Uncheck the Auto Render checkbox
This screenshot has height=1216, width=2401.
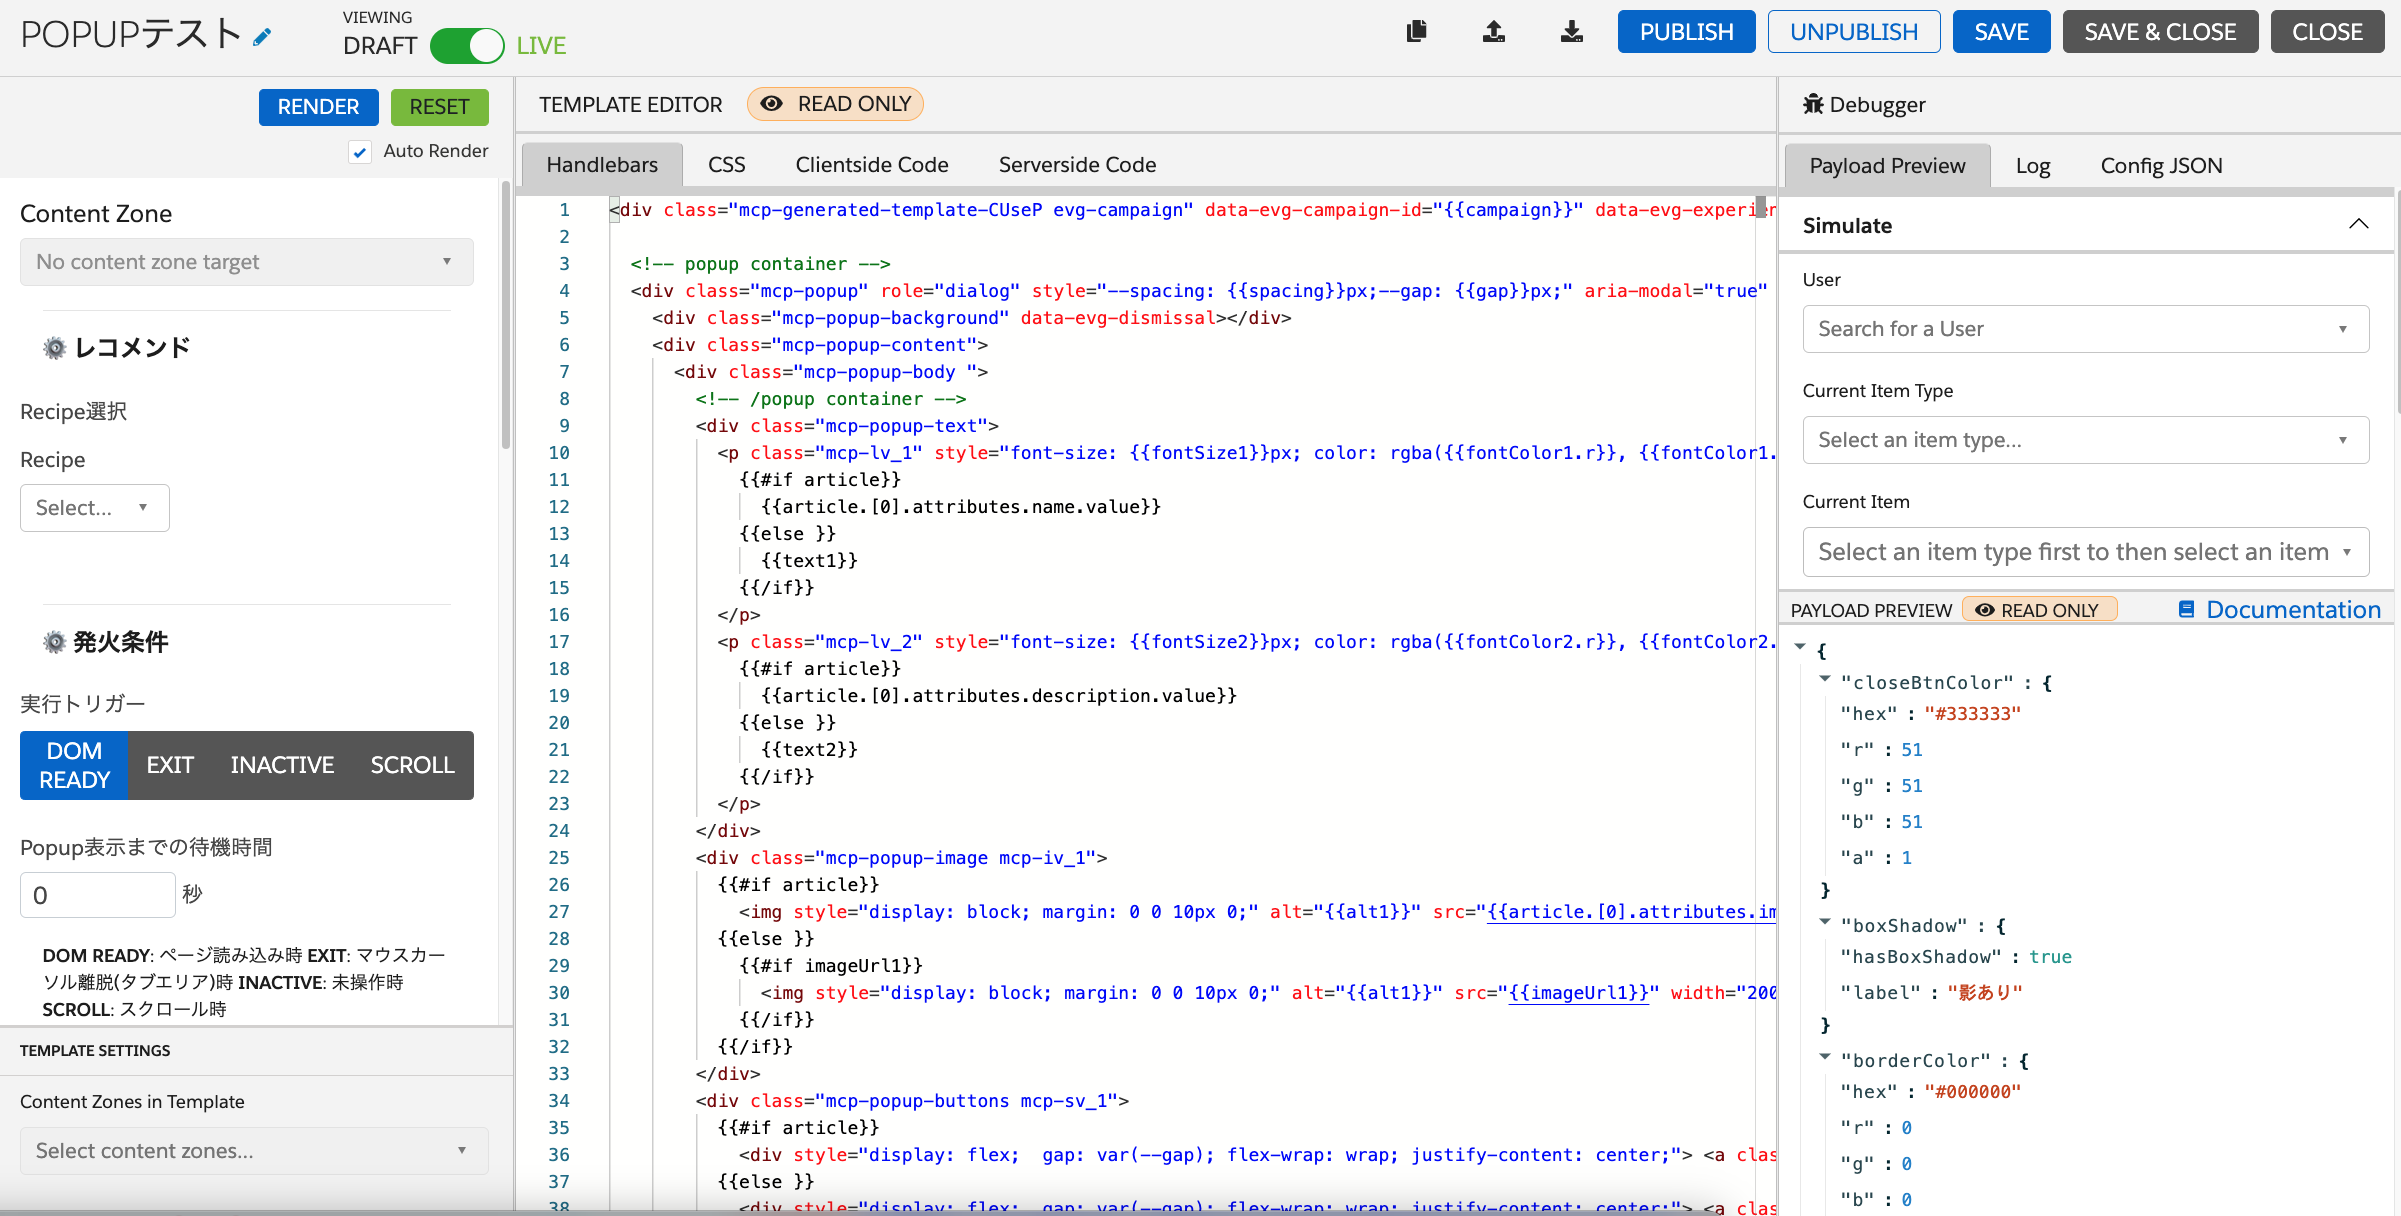(360, 152)
